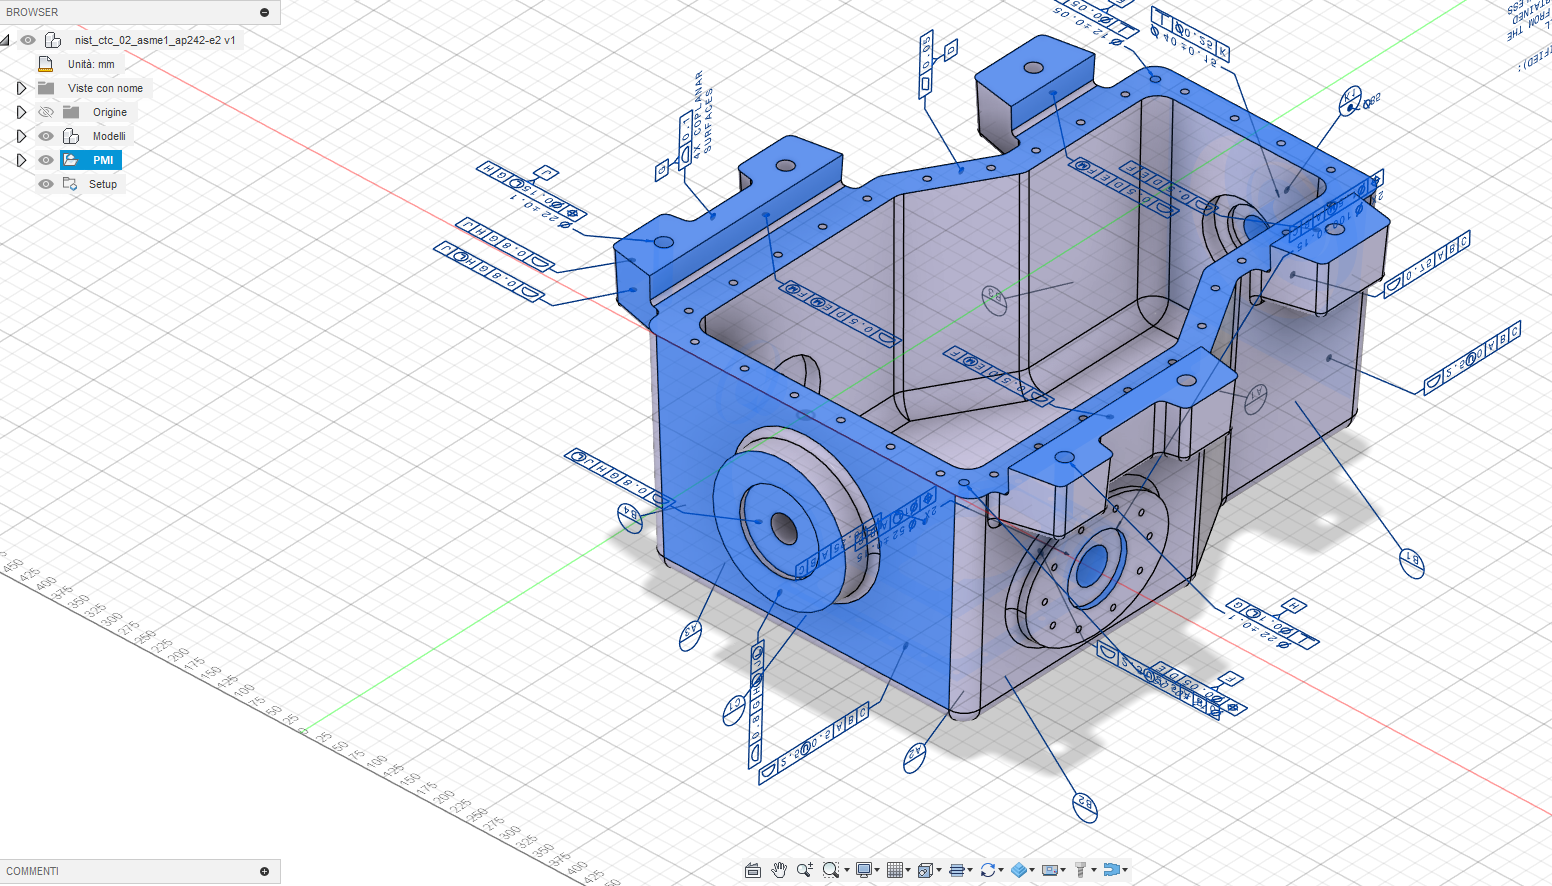Collapse the BROWSER panel with minus button

tap(265, 12)
